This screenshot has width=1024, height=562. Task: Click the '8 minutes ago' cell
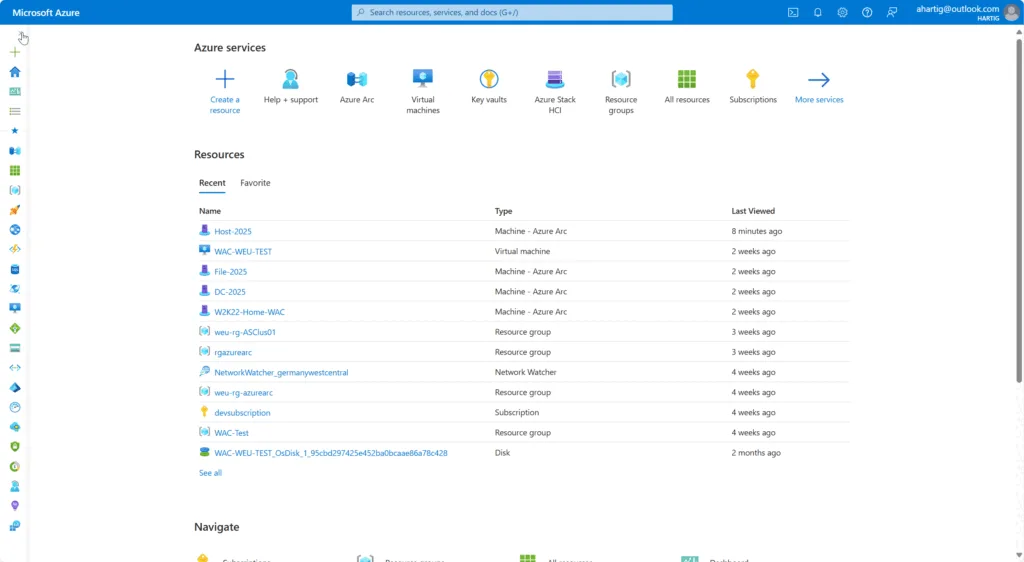[x=756, y=231]
